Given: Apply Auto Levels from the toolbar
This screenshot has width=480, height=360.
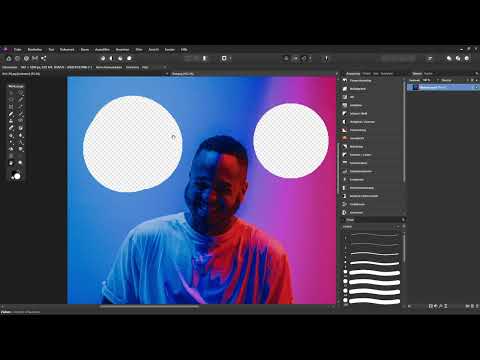Looking at the screenshot, I should pos(103,58).
